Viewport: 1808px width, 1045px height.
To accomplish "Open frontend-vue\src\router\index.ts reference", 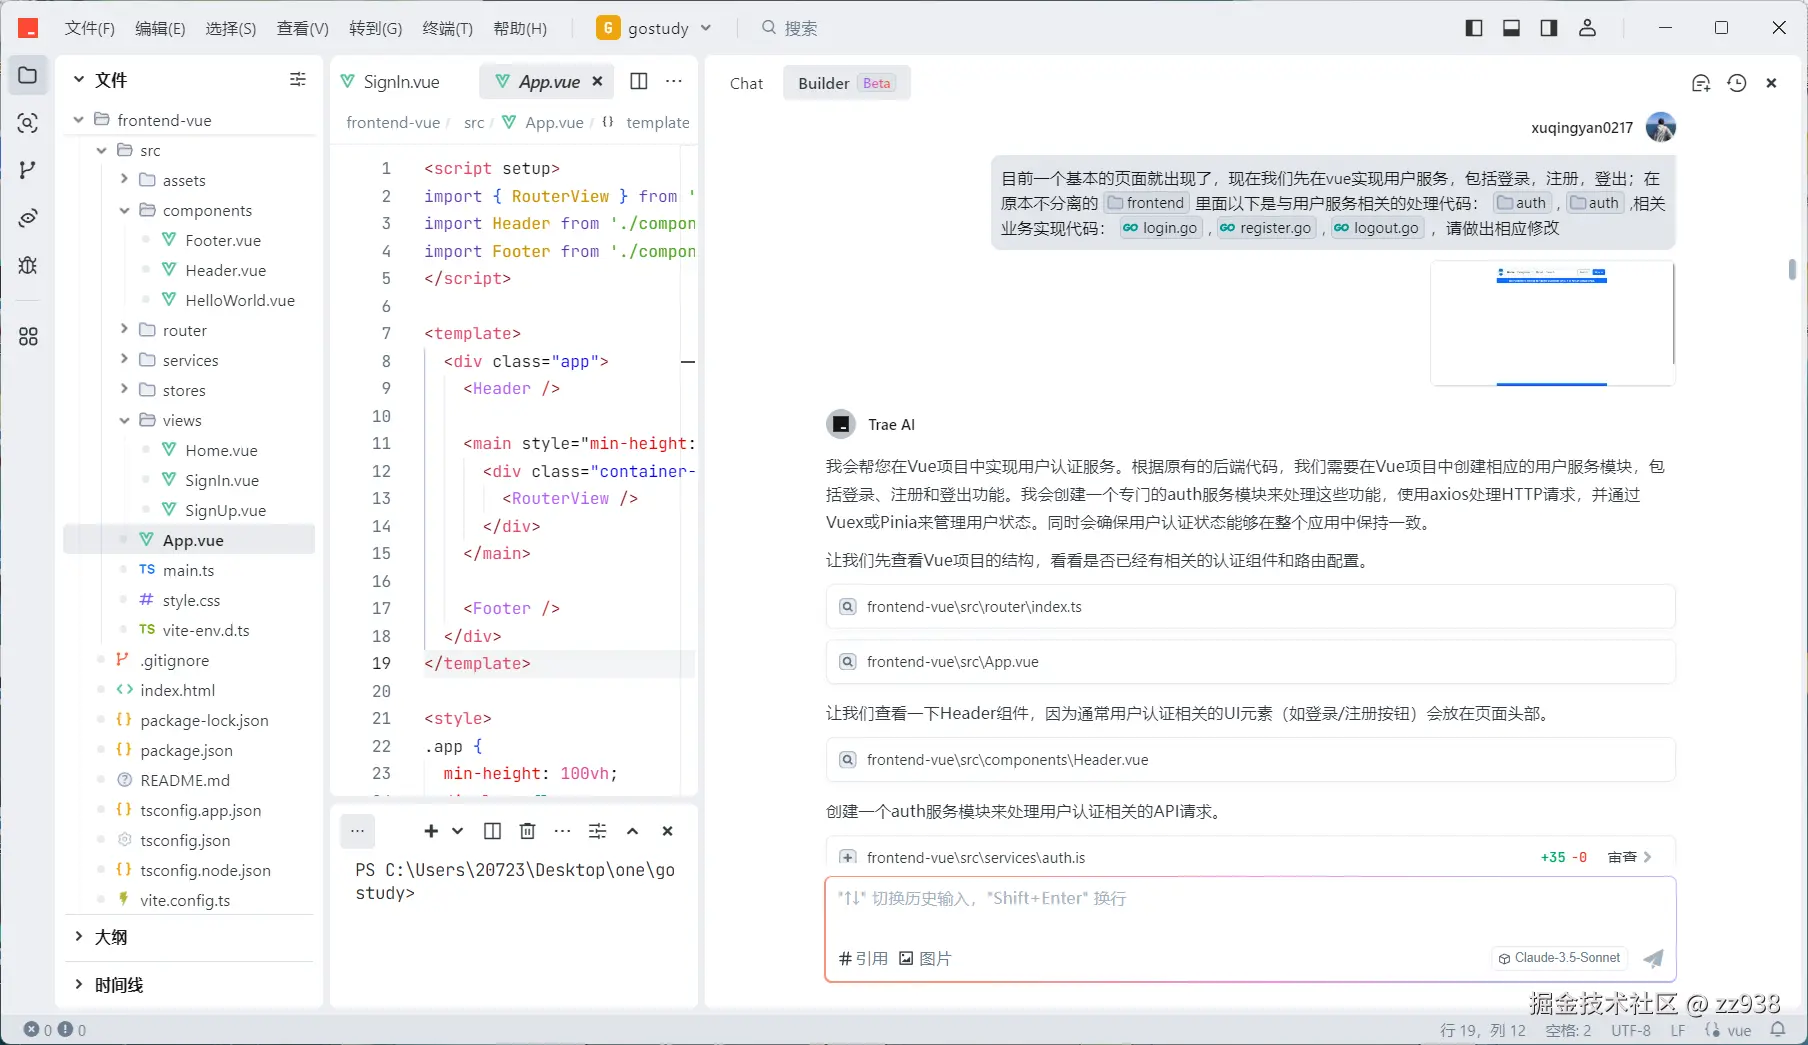I will (1250, 607).
